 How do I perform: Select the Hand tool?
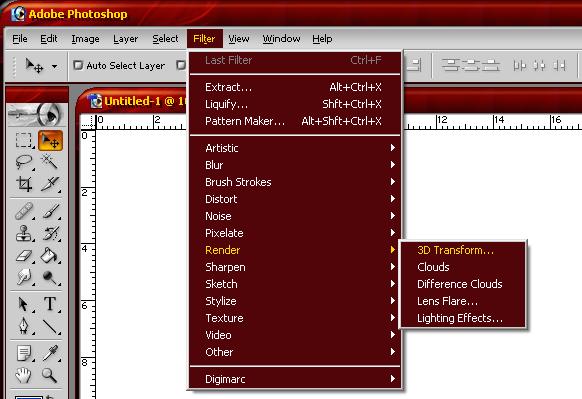pos(24,375)
